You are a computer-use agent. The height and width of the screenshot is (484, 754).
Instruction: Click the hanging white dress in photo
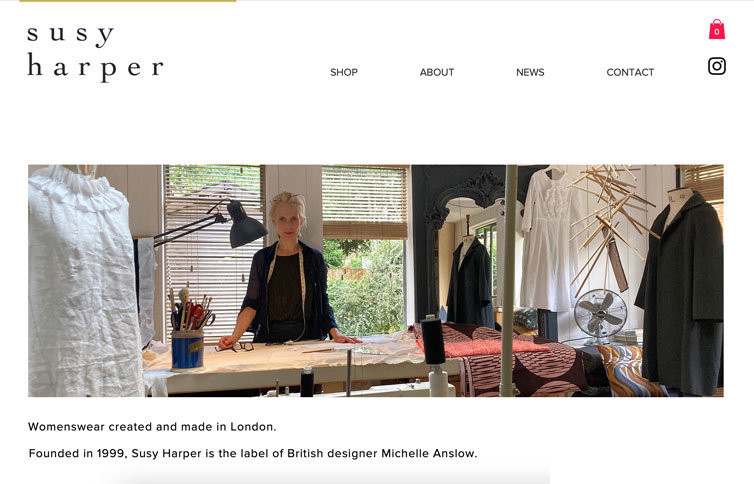[548, 240]
